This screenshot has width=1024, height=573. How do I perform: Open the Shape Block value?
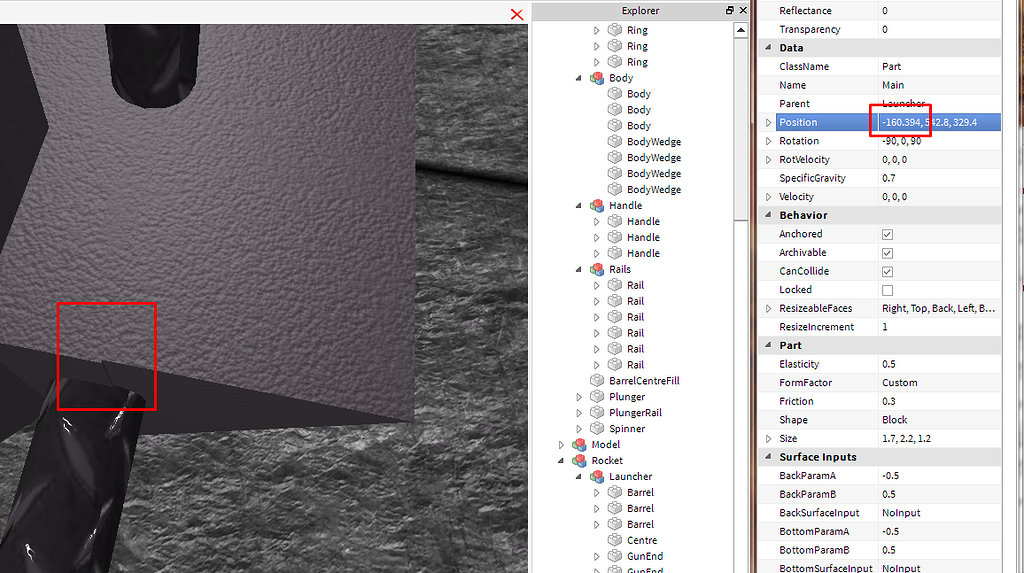(940, 419)
